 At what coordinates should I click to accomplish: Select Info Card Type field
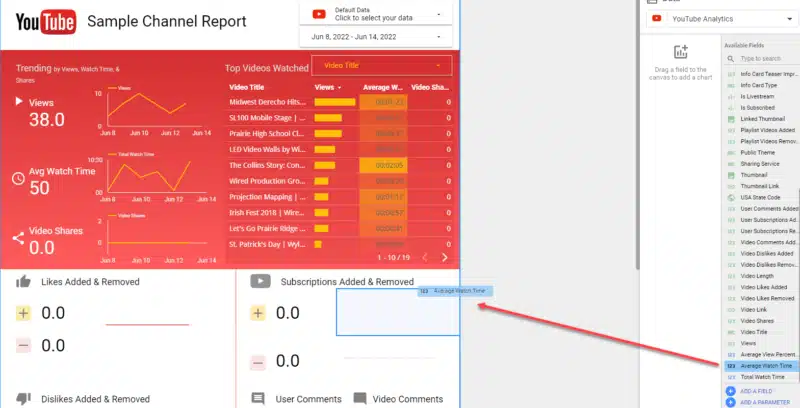tap(760, 85)
